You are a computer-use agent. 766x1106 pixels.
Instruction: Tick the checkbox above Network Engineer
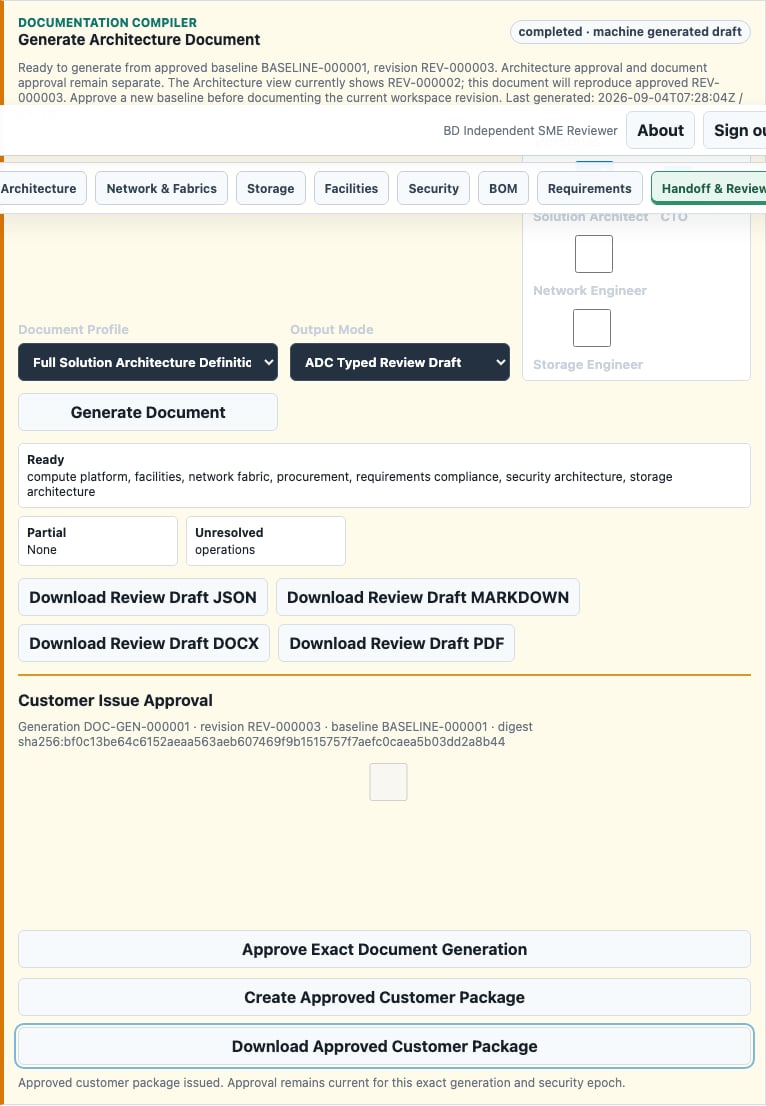pos(594,254)
